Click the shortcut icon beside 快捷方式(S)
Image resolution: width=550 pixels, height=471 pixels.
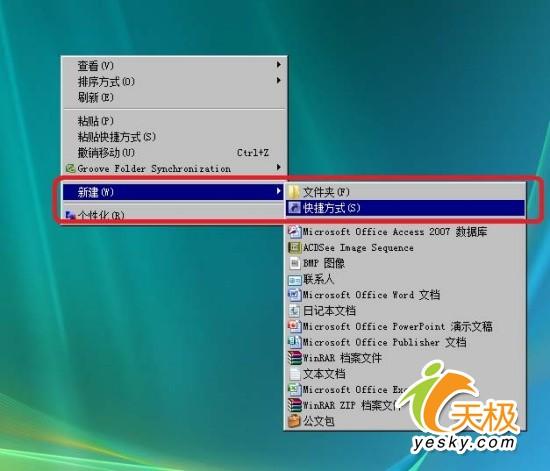[x=294, y=208]
